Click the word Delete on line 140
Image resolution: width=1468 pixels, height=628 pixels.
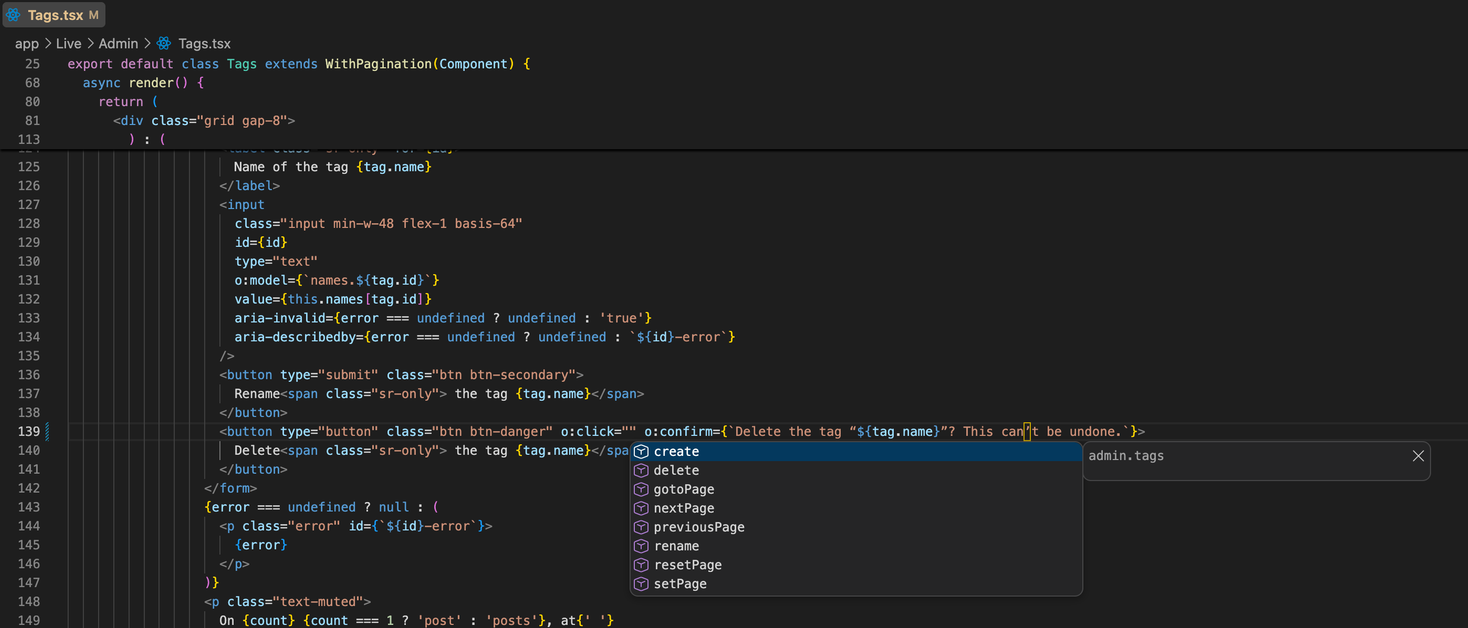coord(257,452)
